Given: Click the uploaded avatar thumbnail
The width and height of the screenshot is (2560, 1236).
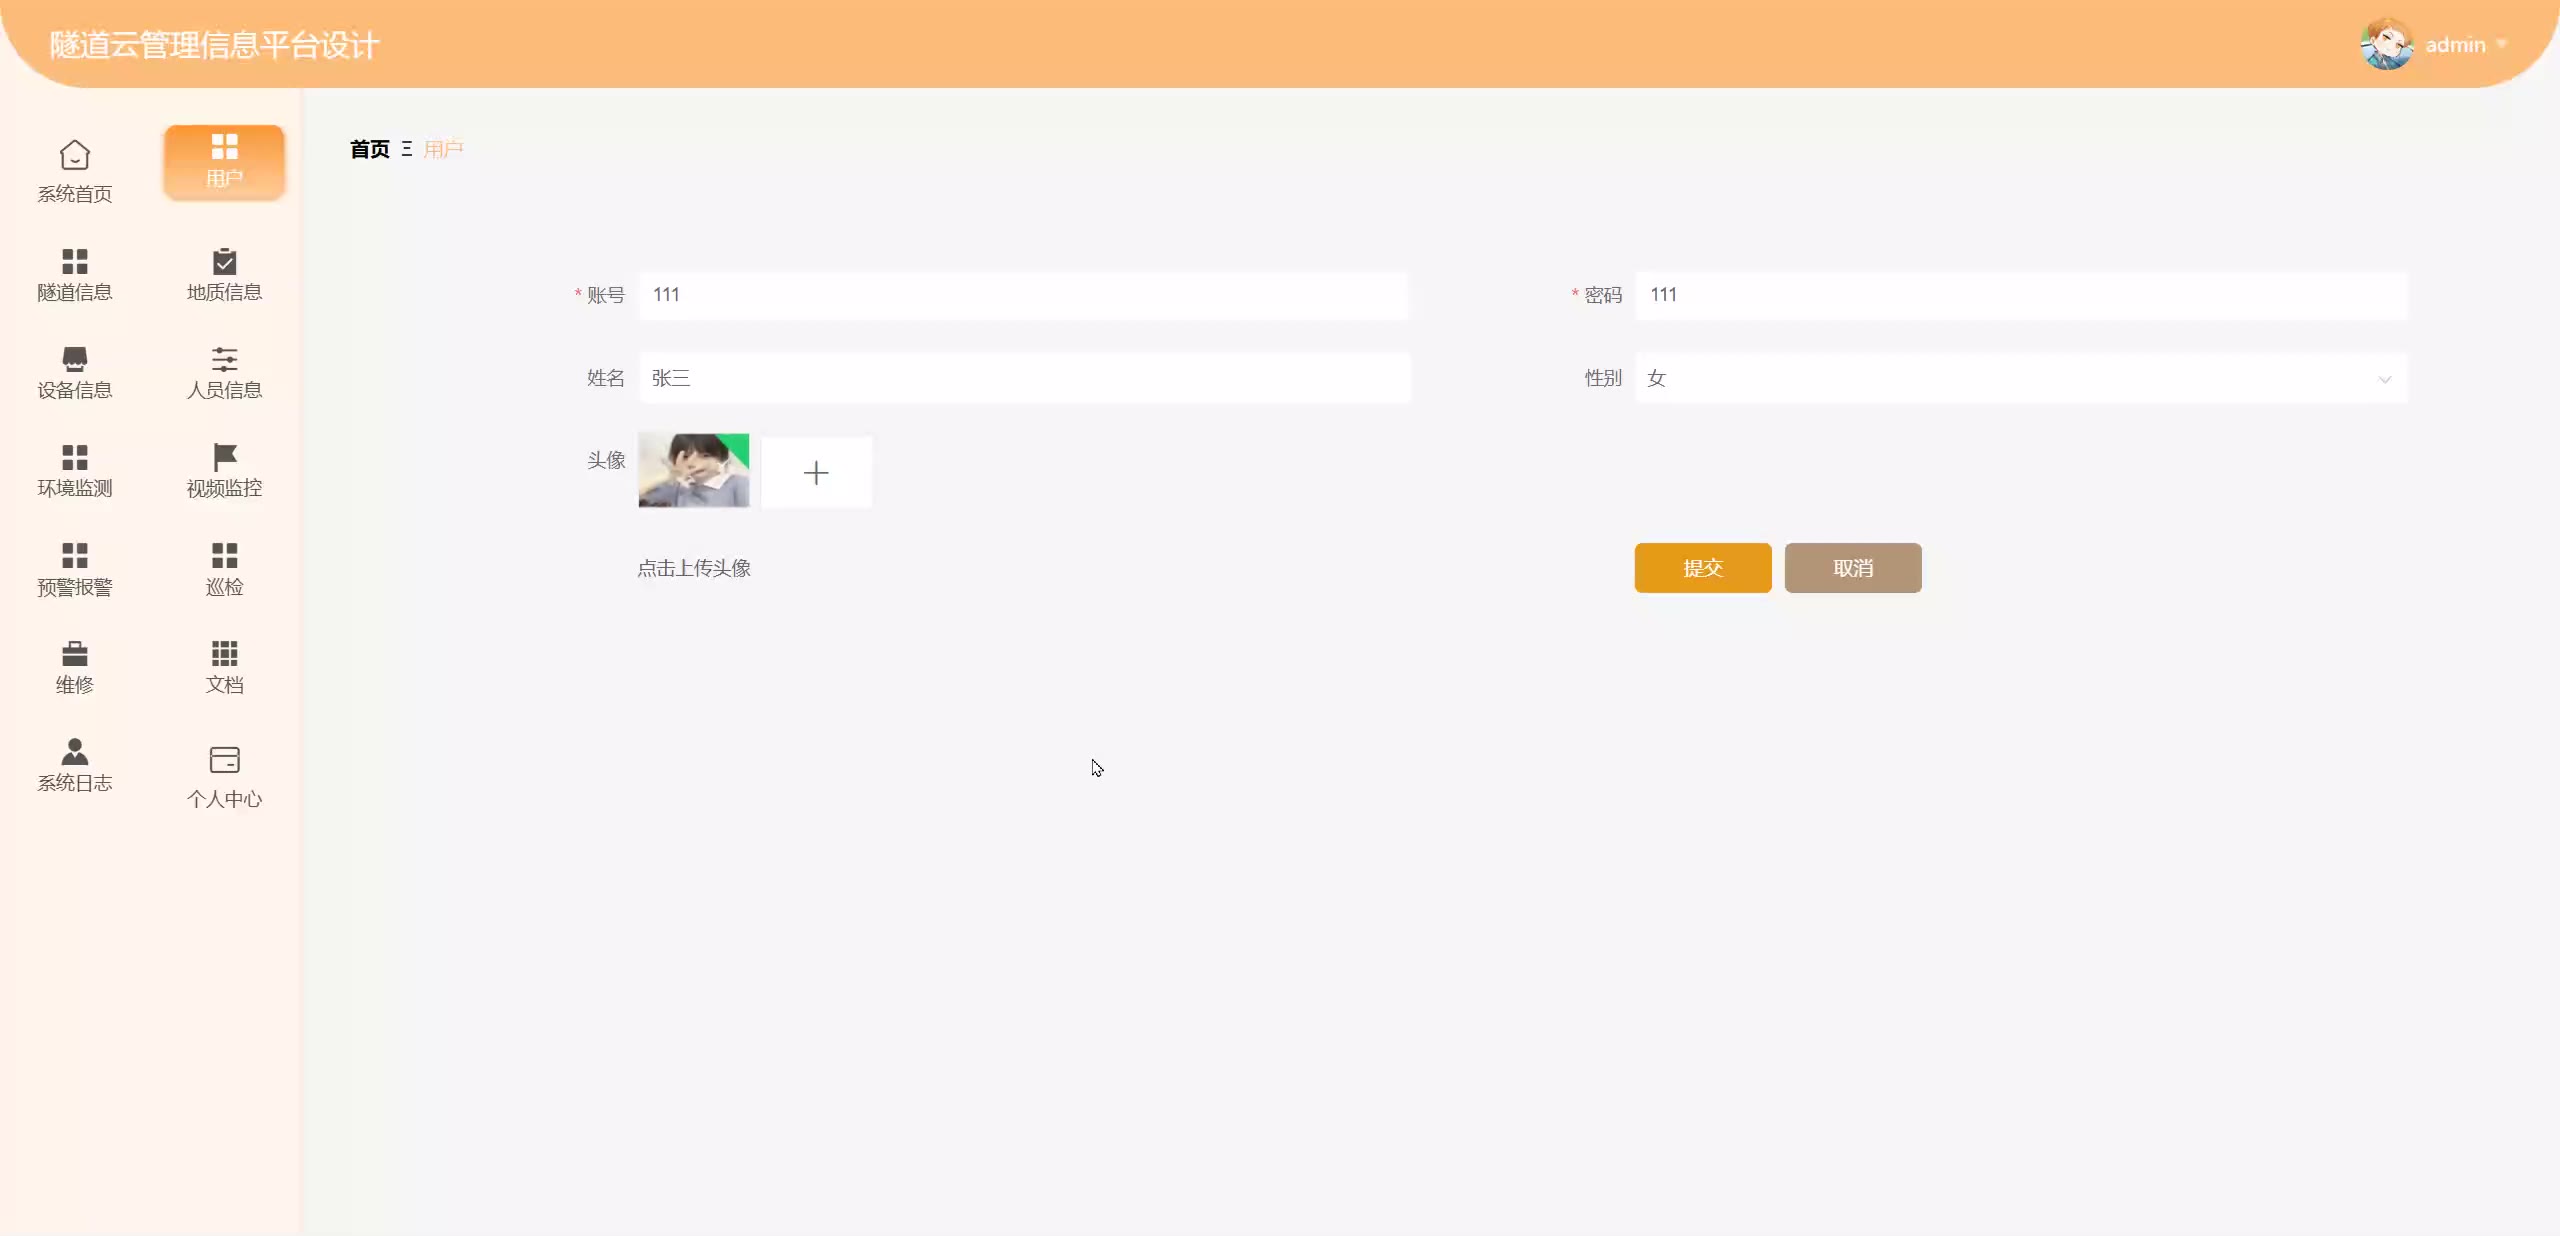Looking at the screenshot, I should pos(693,470).
